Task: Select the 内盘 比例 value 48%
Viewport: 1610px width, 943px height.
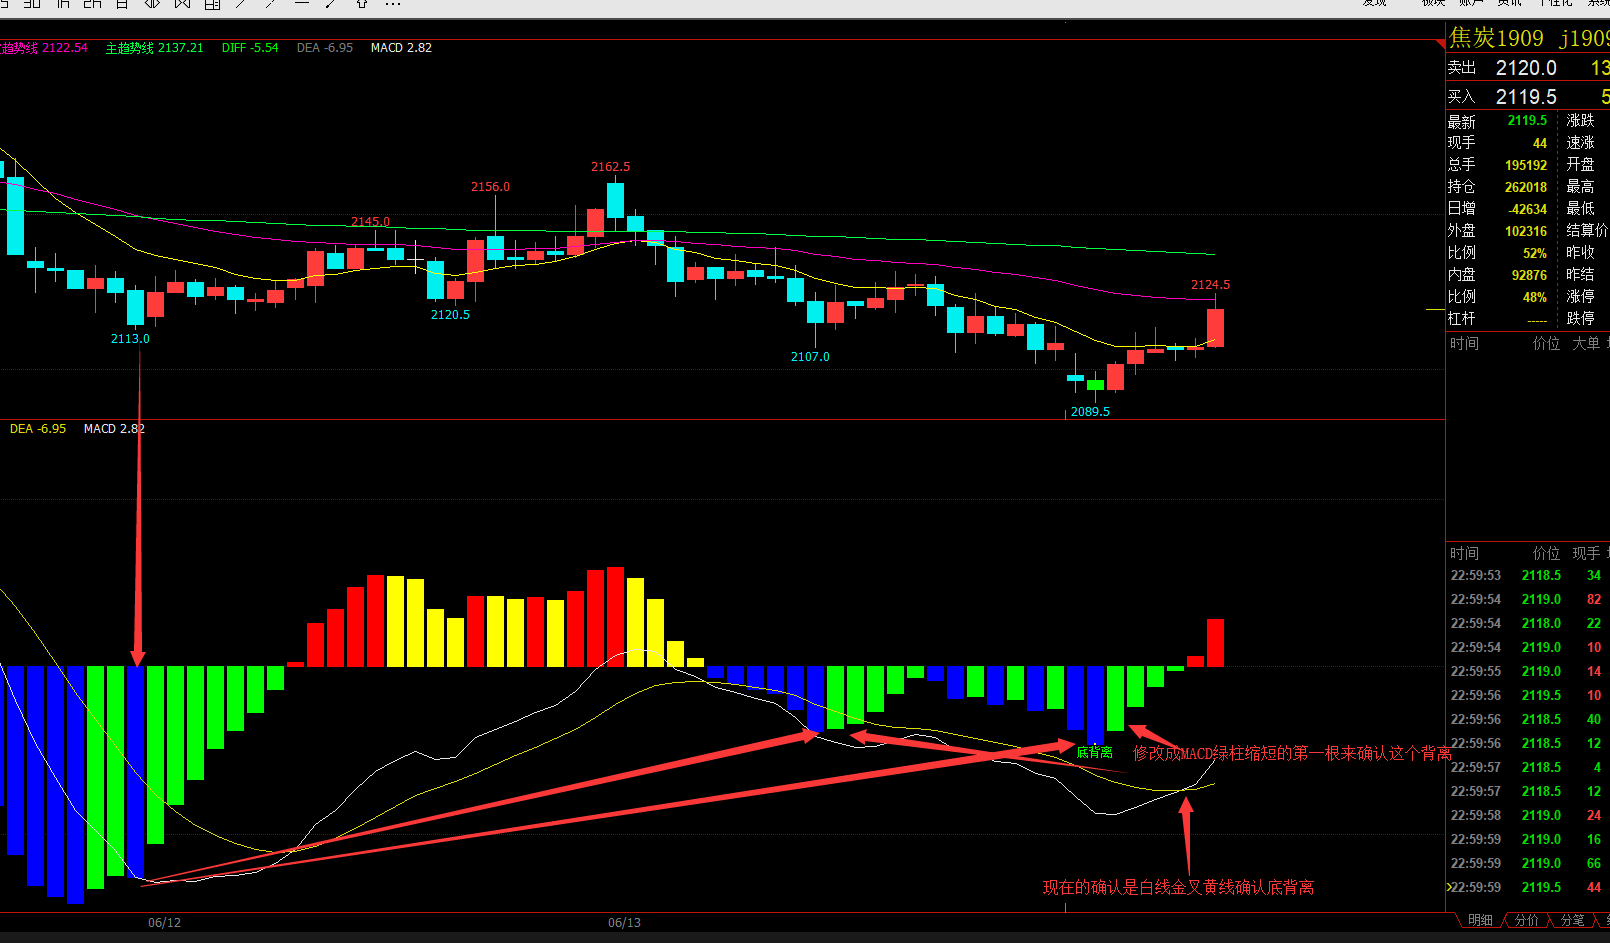Action: click(1535, 297)
